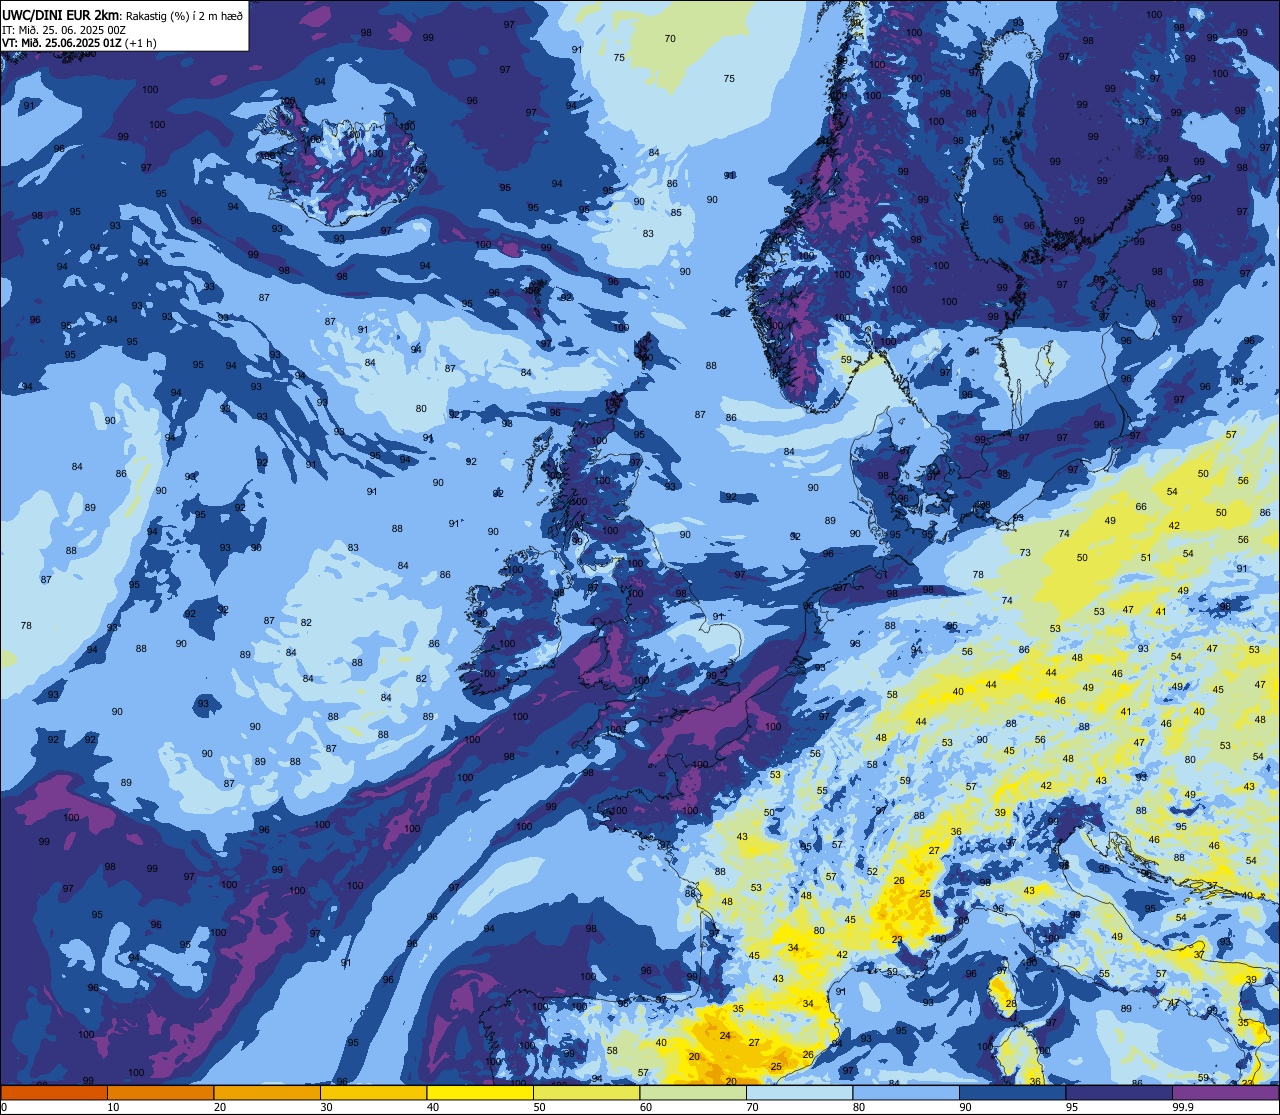
Task: Click the '95' tick label on the legend
Action: [1072, 1107]
